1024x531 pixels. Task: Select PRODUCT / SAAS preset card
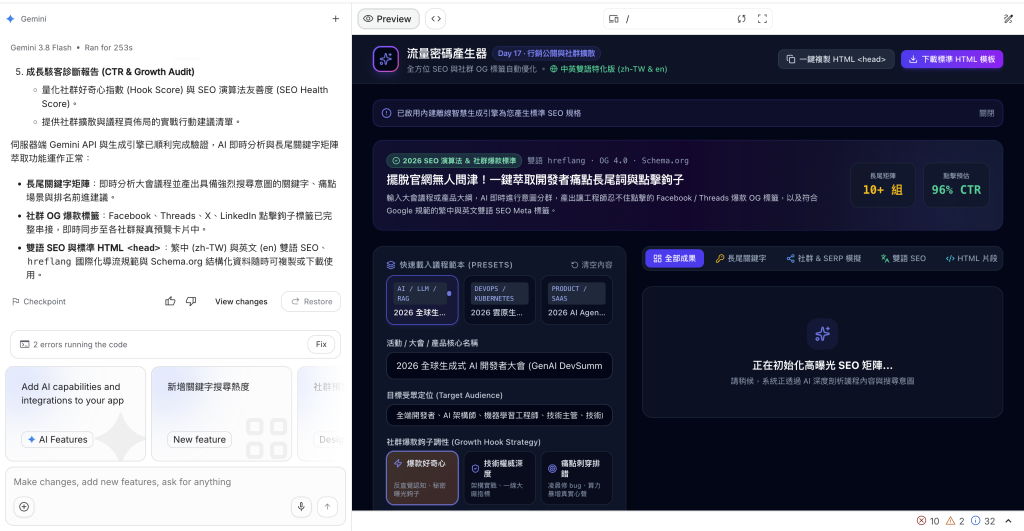coord(577,300)
